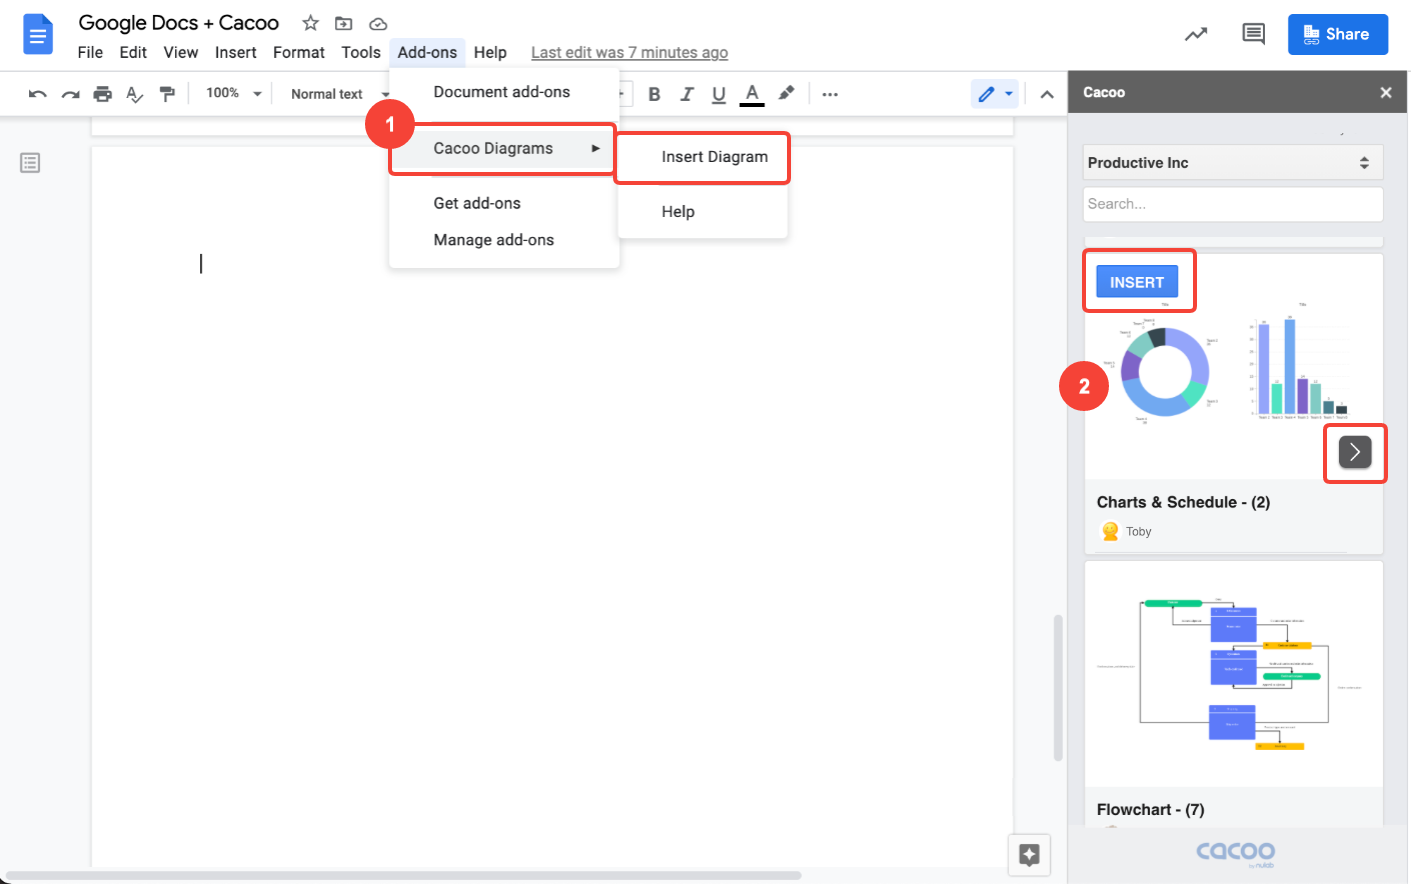
Task: Select Manage add-ons menu entry
Action: 493,240
